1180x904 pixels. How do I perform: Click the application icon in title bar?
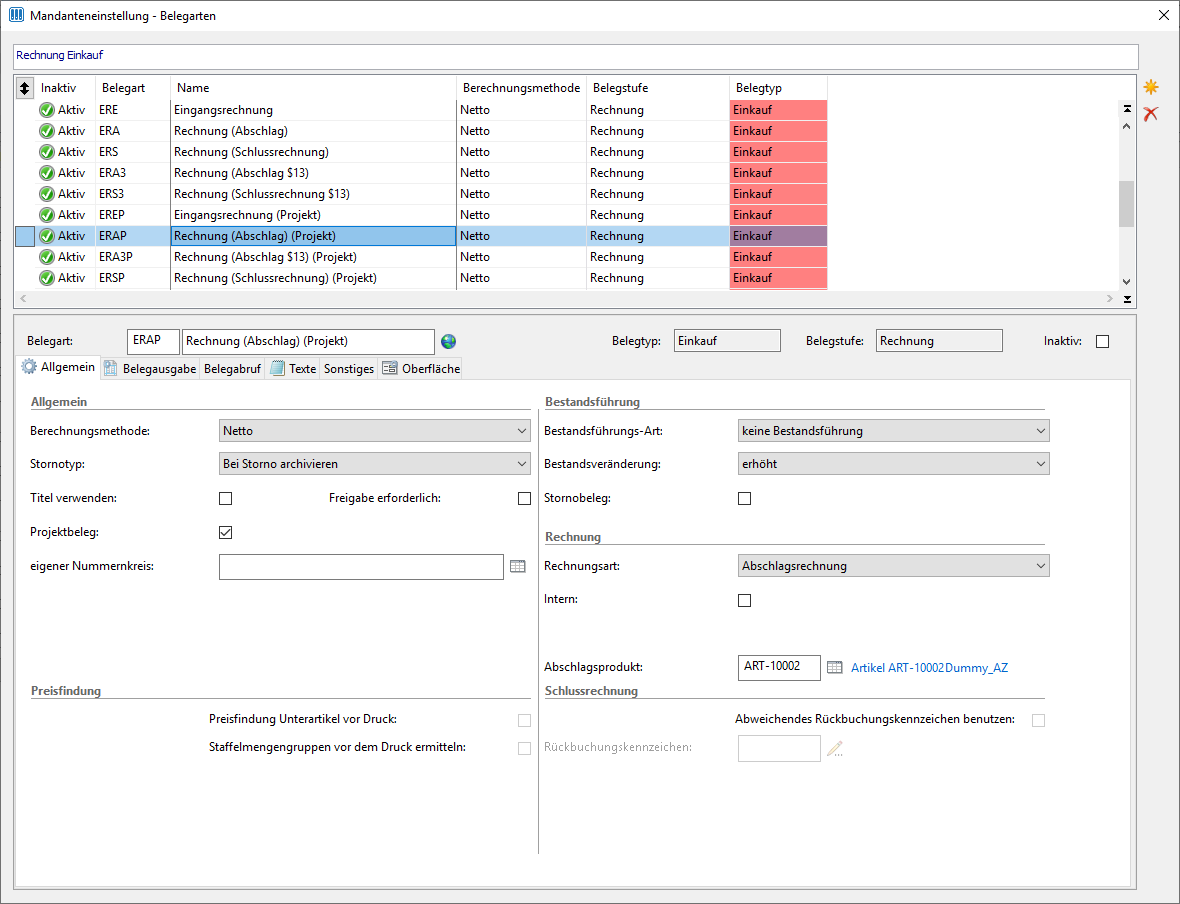click(x=16, y=15)
